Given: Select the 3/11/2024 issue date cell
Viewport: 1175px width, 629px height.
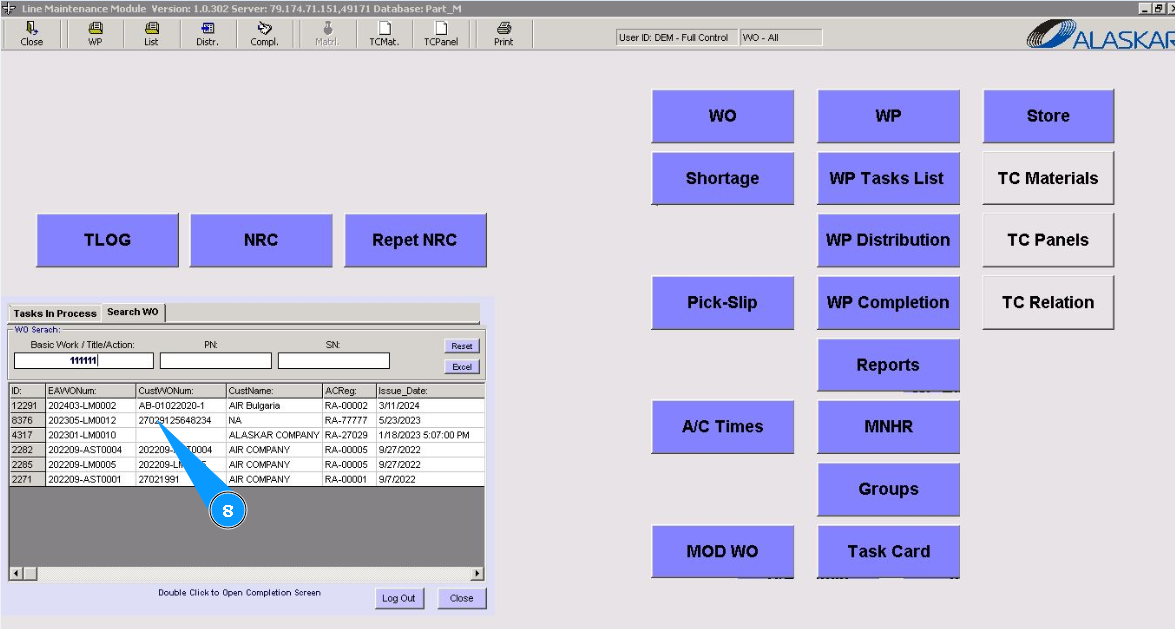Looking at the screenshot, I should tap(430, 406).
